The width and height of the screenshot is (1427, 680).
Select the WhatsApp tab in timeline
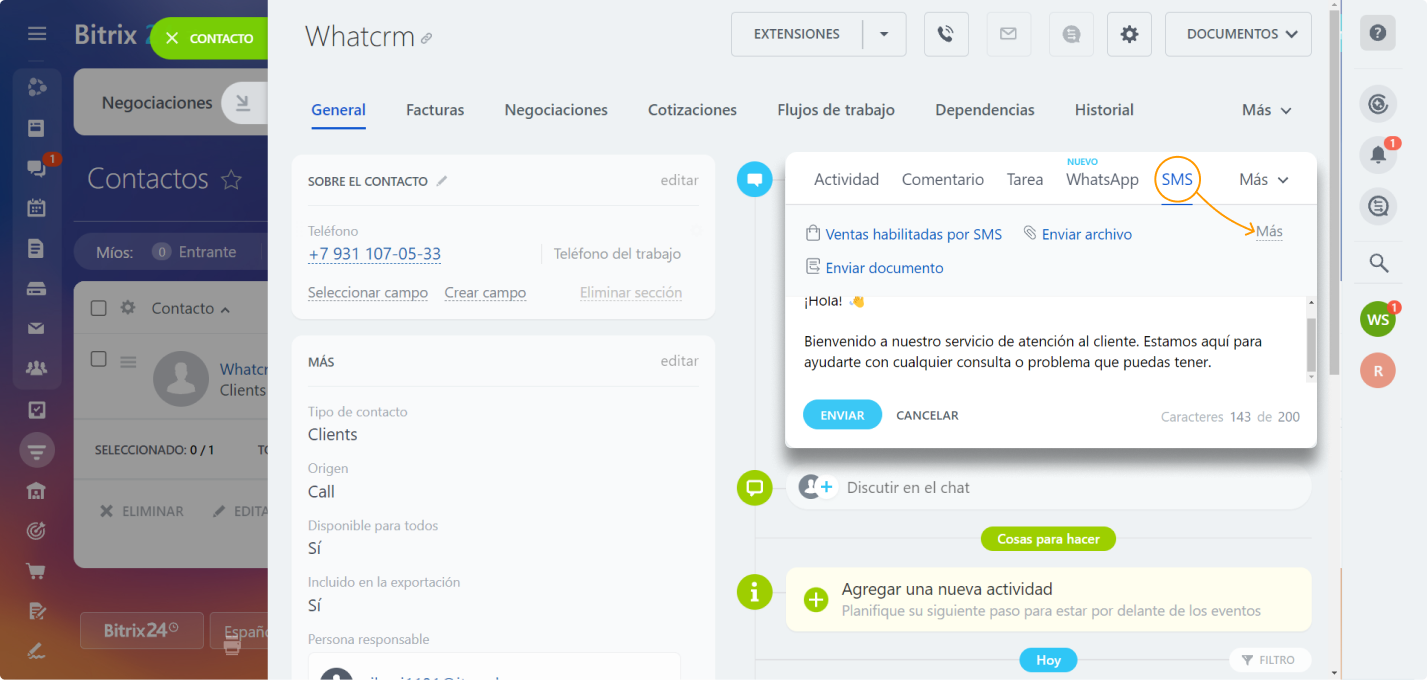[x=1102, y=180]
